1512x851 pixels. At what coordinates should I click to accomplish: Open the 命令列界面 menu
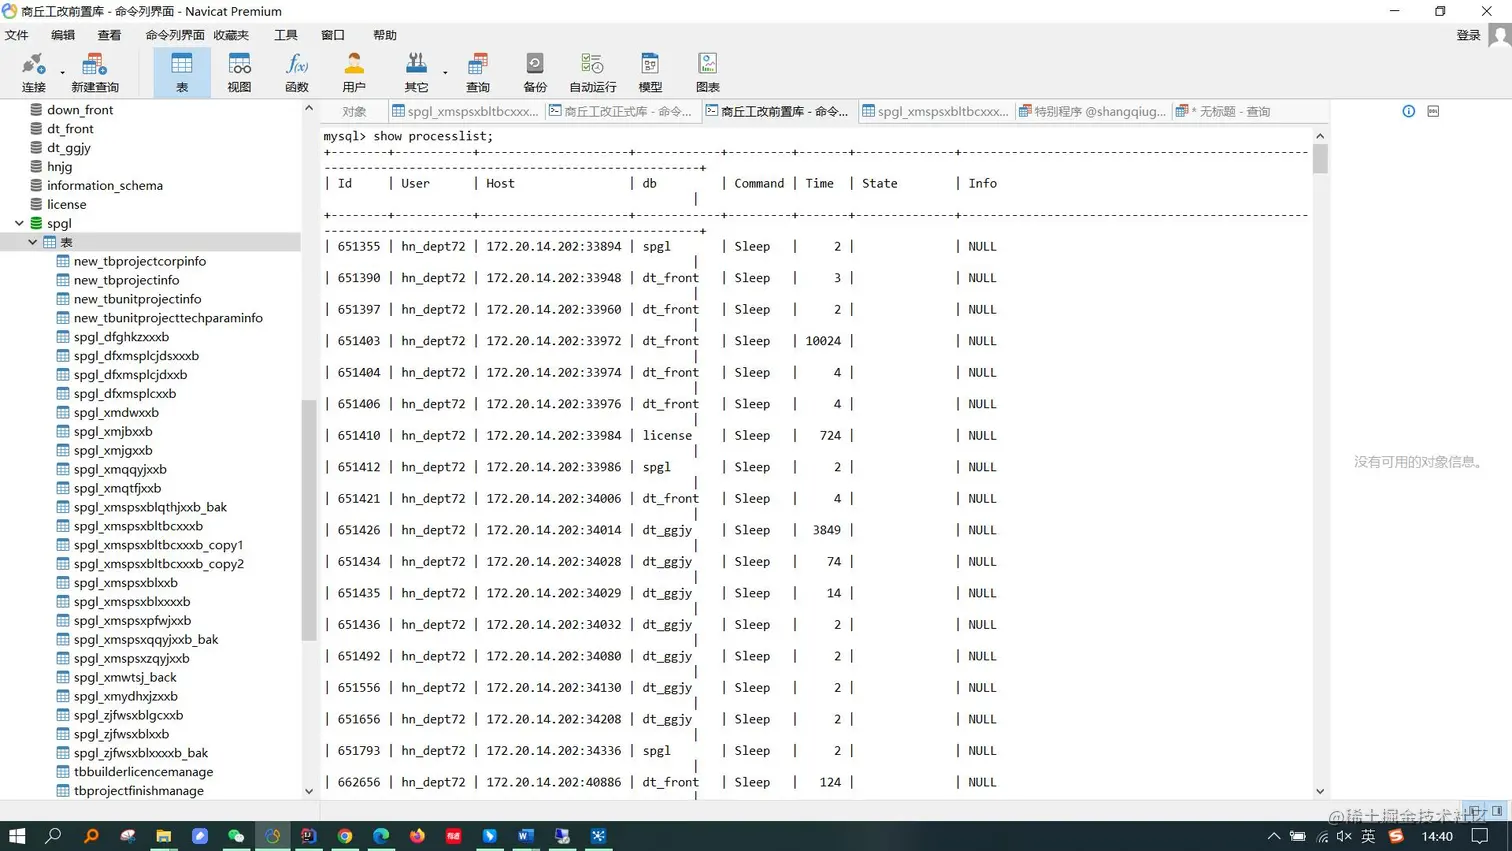click(x=175, y=35)
